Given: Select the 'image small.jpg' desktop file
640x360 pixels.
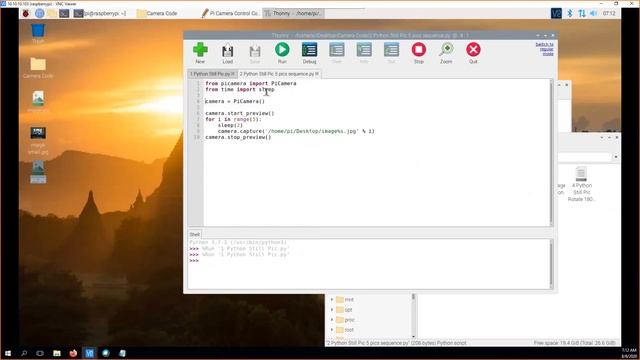Looking at the screenshot, I should pyautogui.click(x=38, y=140).
